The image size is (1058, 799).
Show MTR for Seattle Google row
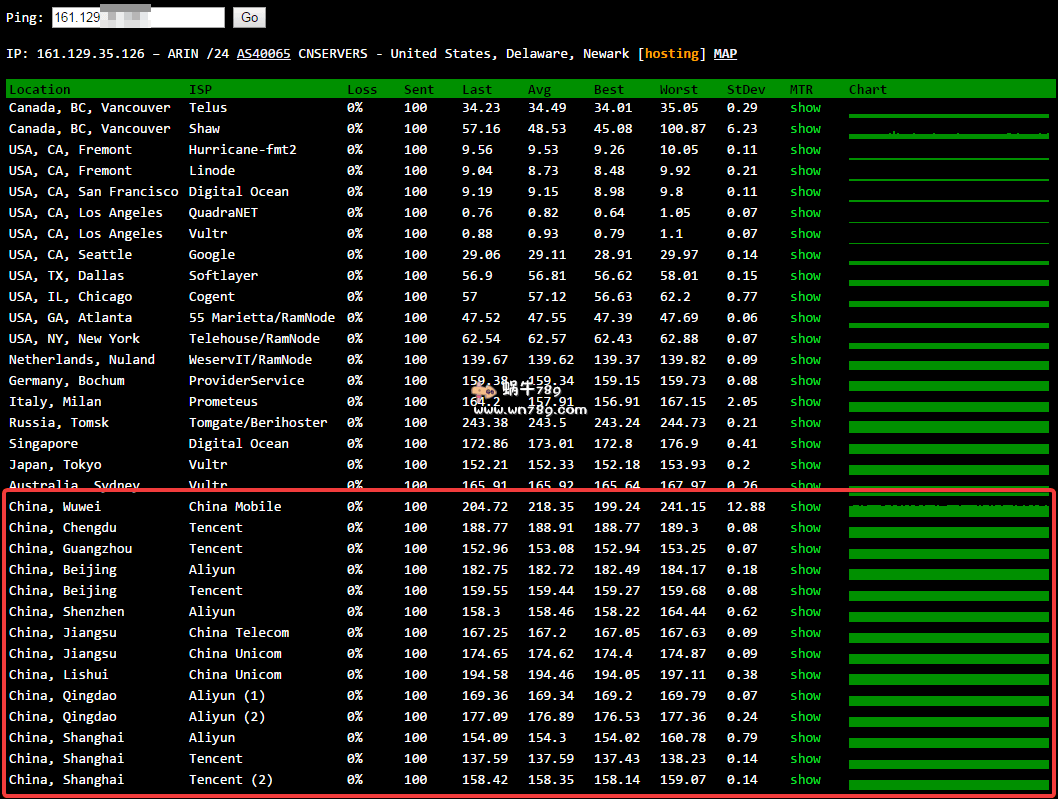click(x=805, y=255)
